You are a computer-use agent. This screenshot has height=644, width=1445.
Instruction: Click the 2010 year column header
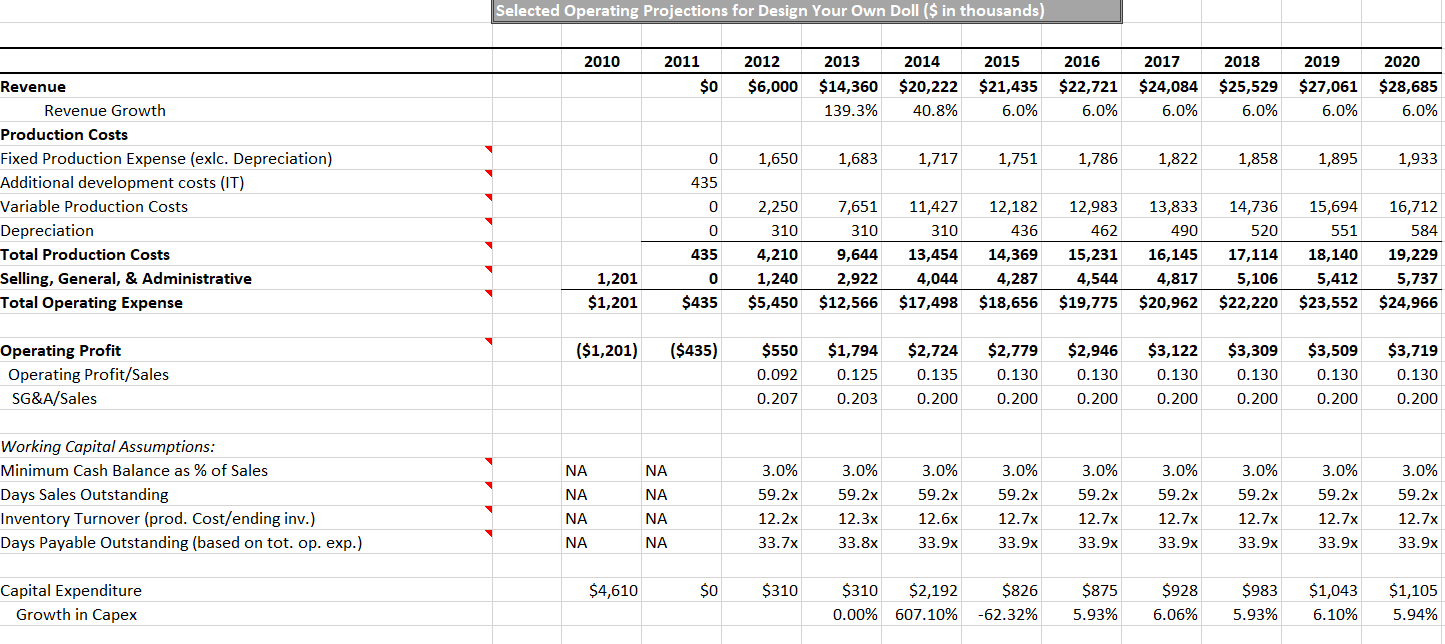(602, 61)
